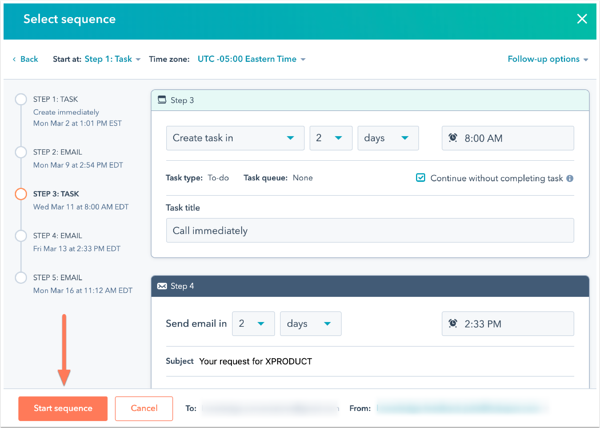Click Fri Mar 13 at 2:33 PM EDT
This screenshot has height=428, width=600.
tap(77, 249)
